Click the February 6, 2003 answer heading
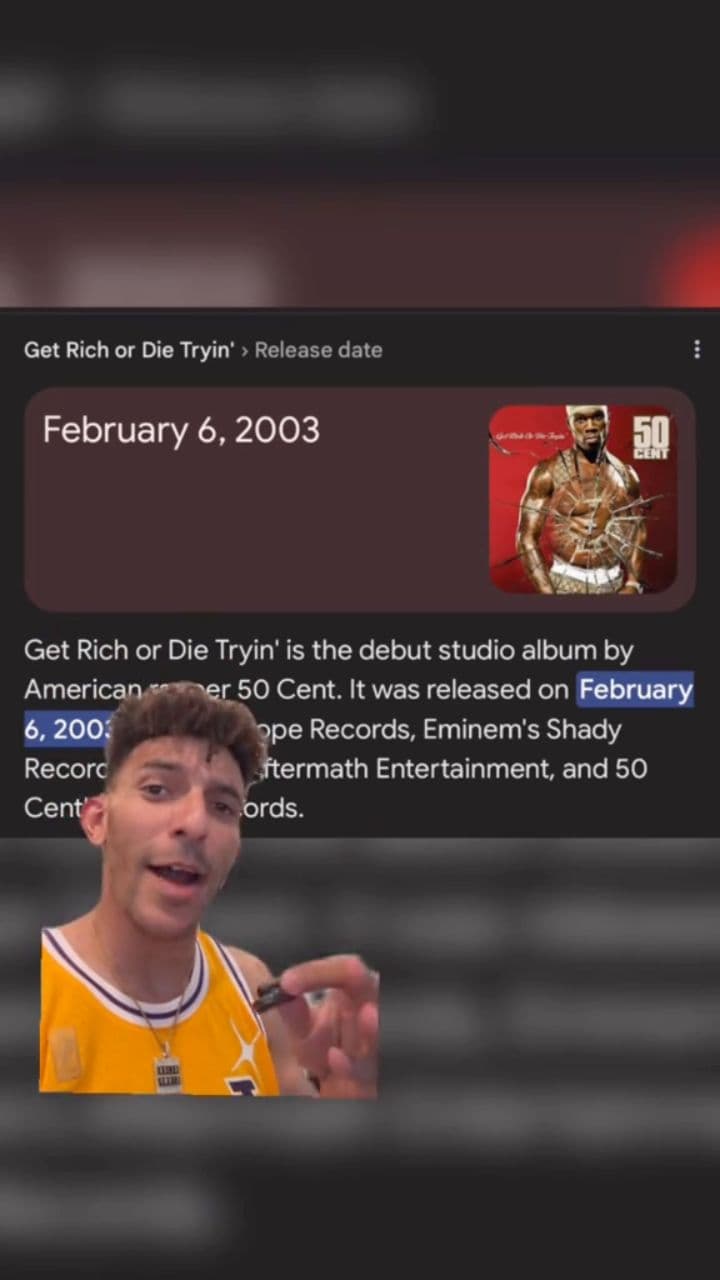 [181, 430]
